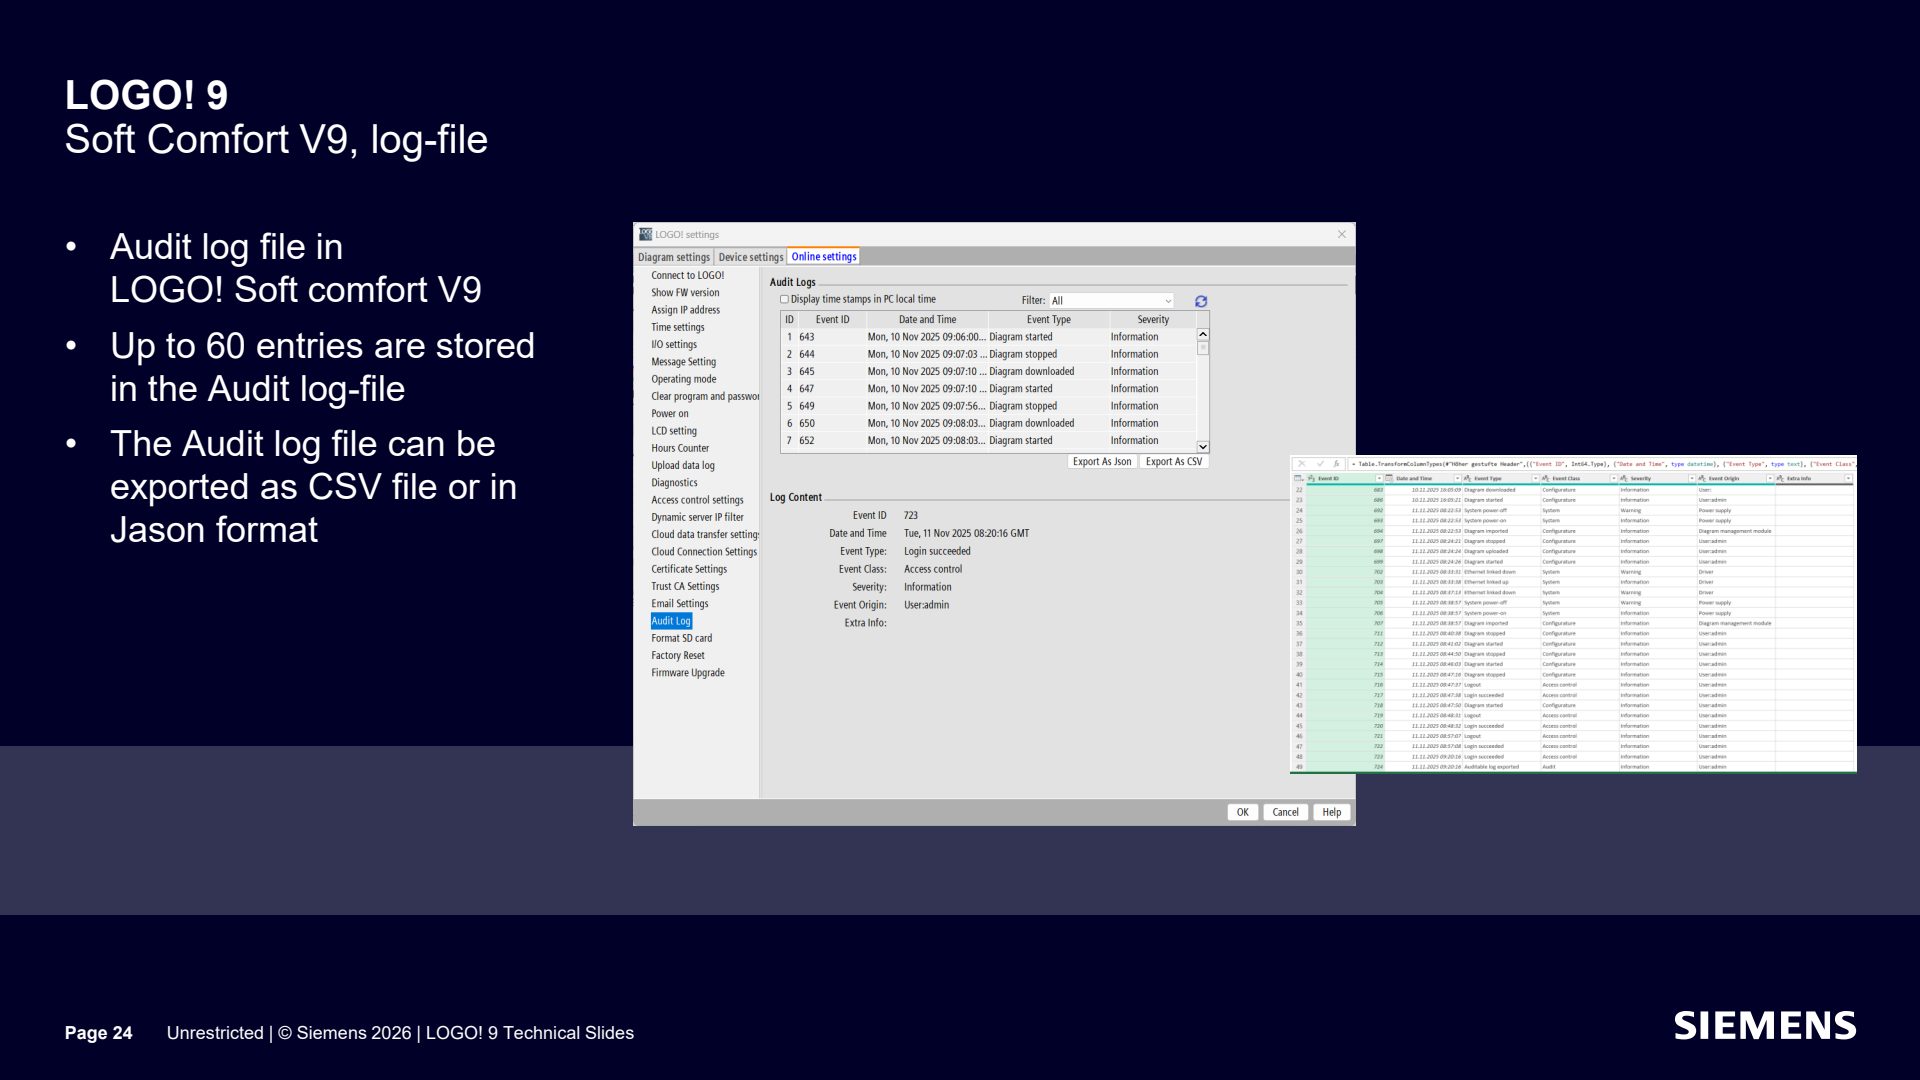Select Connect to LOGO! in the sidebar
The height and width of the screenshot is (1080, 1920).
(688, 275)
